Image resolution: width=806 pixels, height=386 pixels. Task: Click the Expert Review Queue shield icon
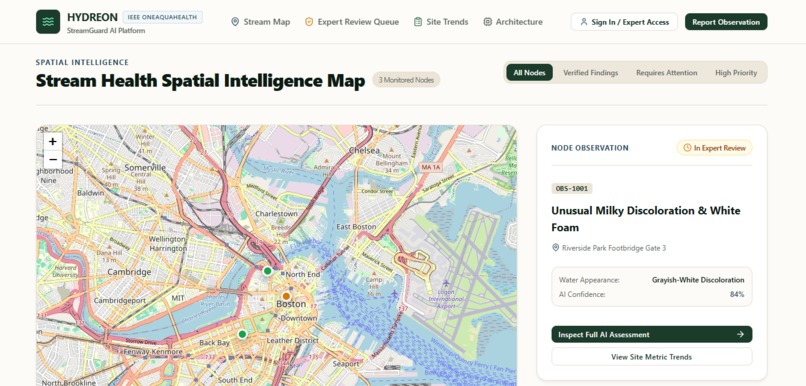pyautogui.click(x=309, y=22)
